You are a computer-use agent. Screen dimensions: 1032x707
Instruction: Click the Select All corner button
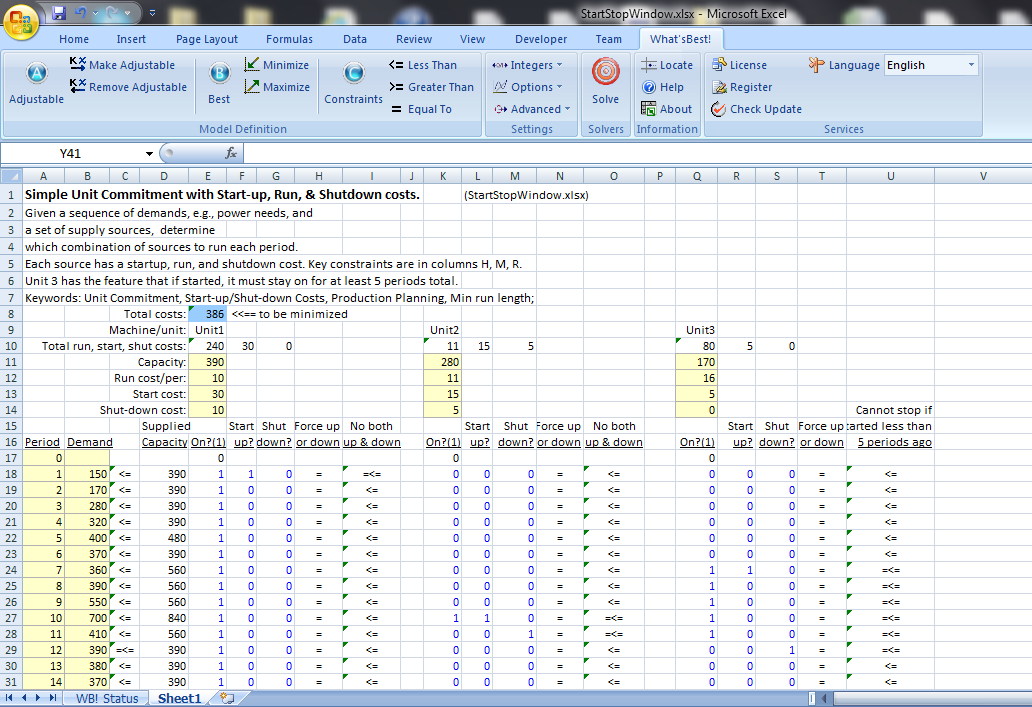click(12, 176)
